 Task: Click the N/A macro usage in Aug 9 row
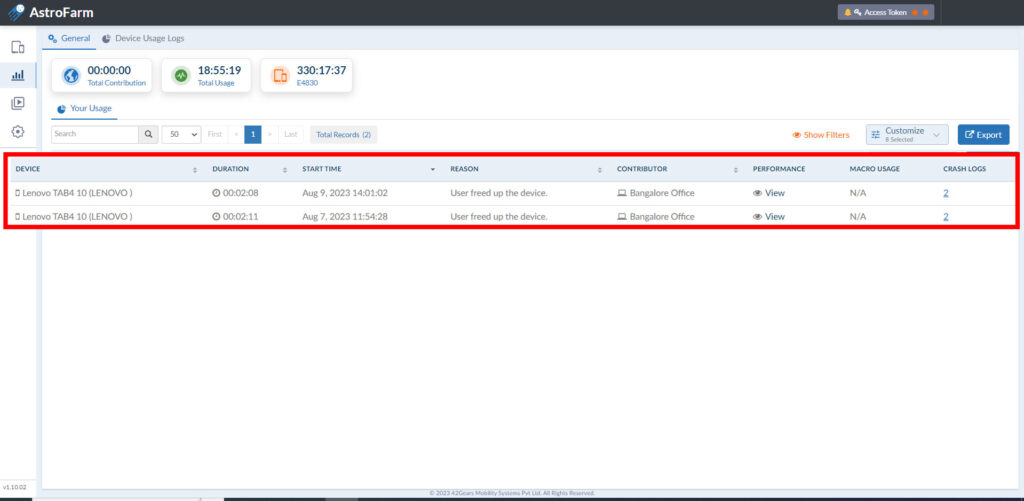857,193
